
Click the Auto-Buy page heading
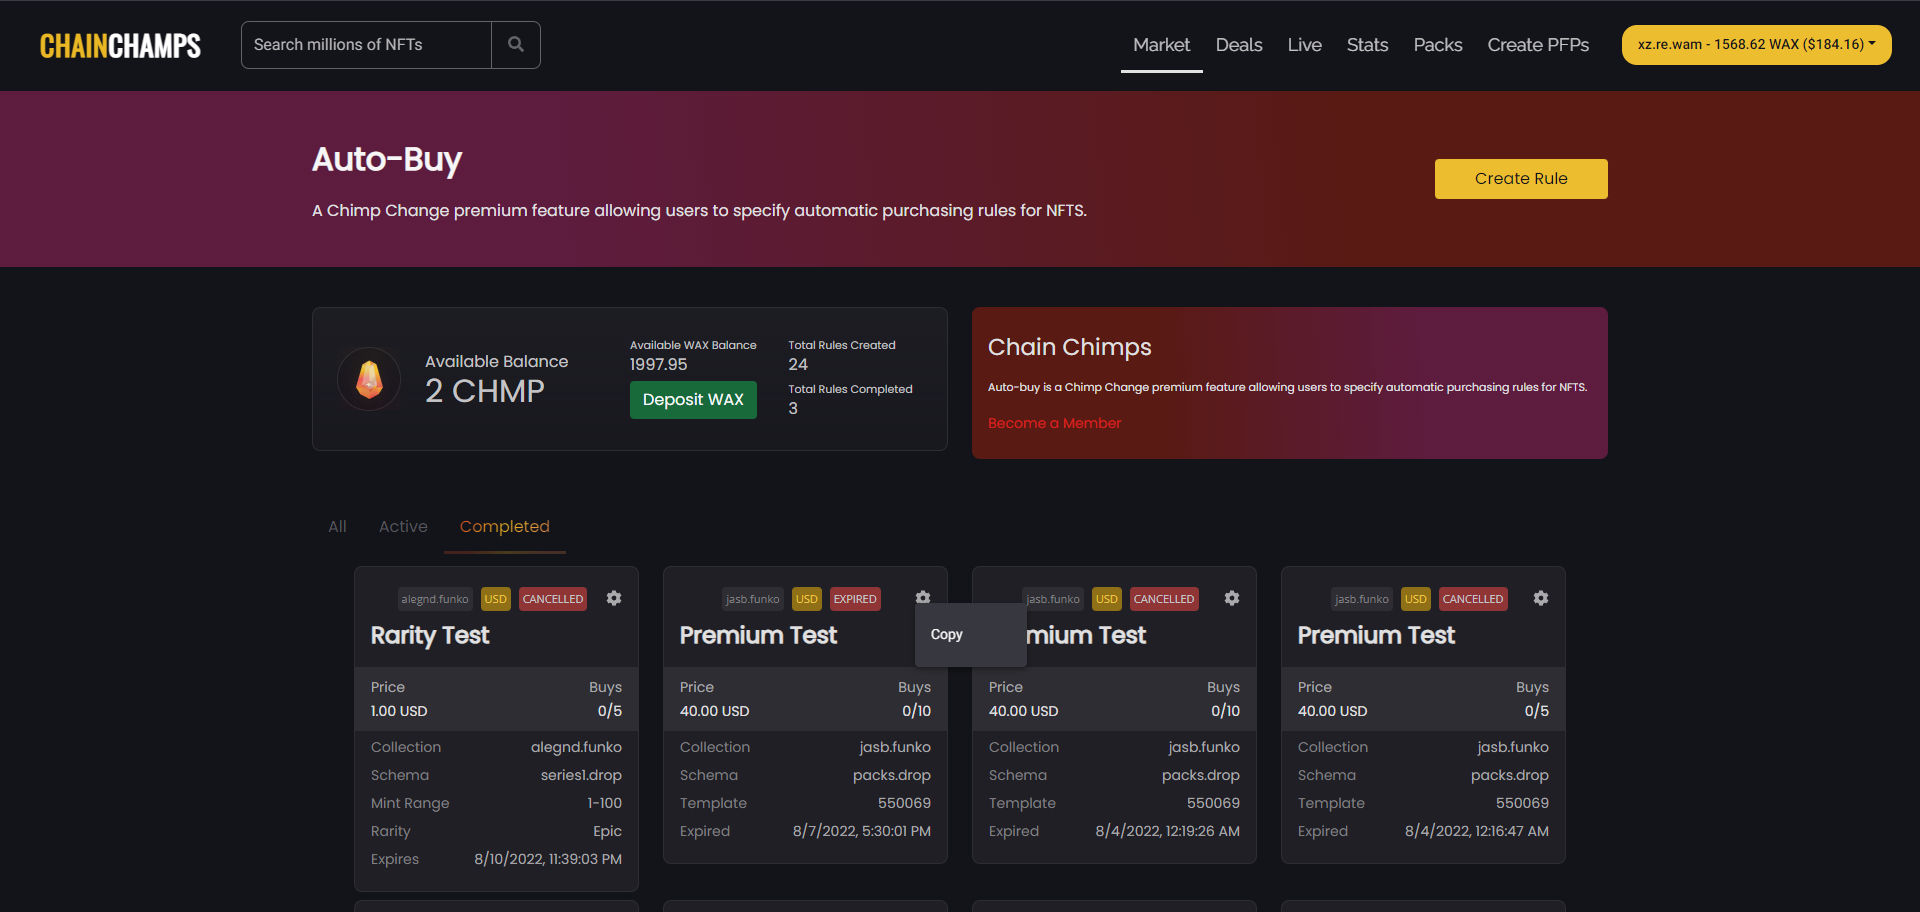coord(387,159)
